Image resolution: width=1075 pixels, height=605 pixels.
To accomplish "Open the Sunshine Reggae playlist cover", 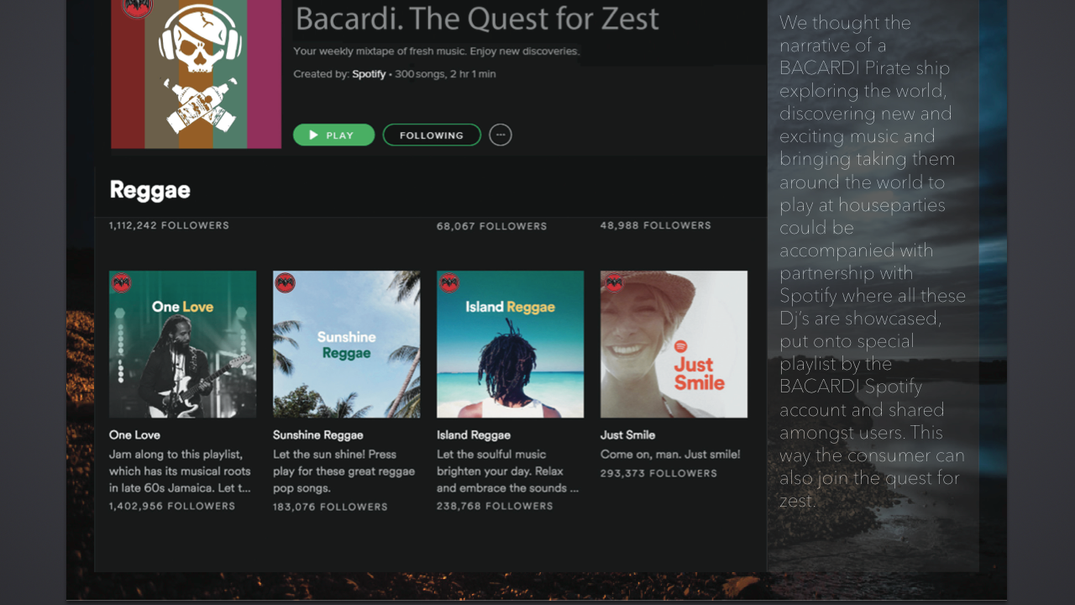I will pos(346,344).
